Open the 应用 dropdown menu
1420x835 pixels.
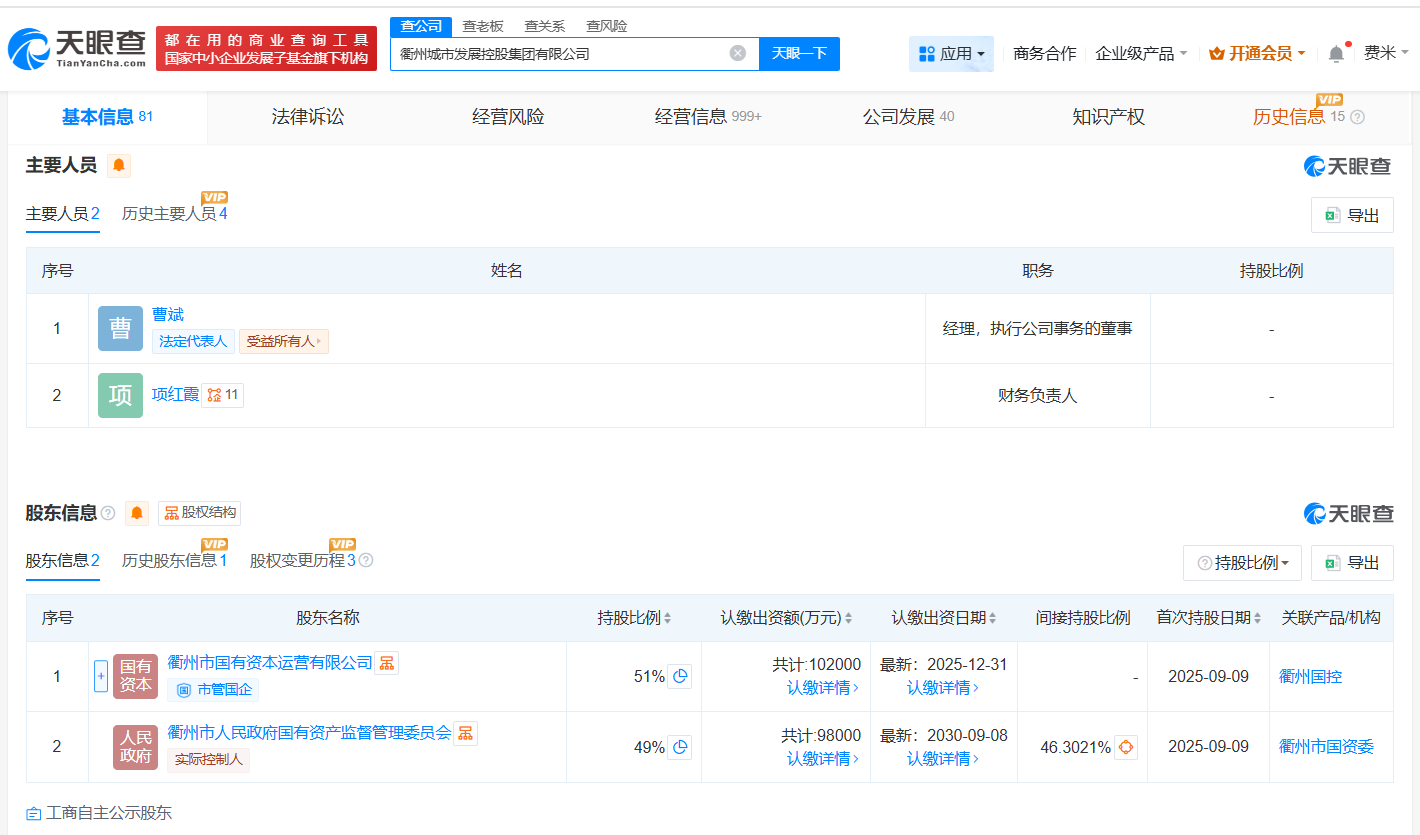(951, 54)
